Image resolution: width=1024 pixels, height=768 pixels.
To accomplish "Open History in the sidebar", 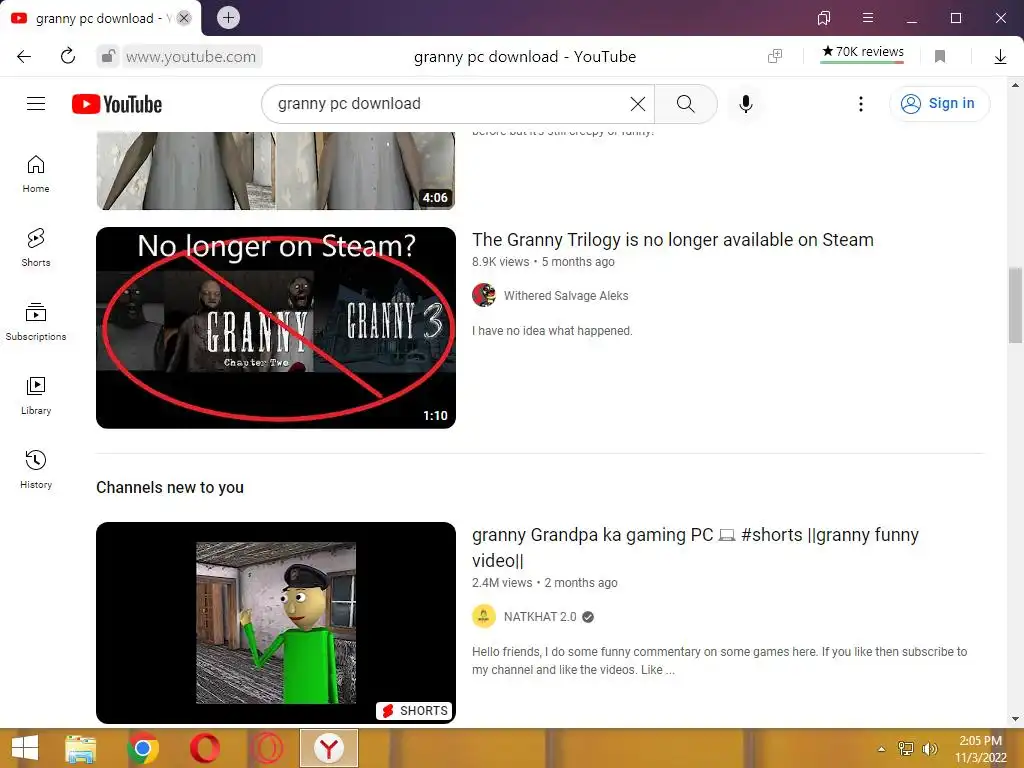I will click(x=36, y=470).
